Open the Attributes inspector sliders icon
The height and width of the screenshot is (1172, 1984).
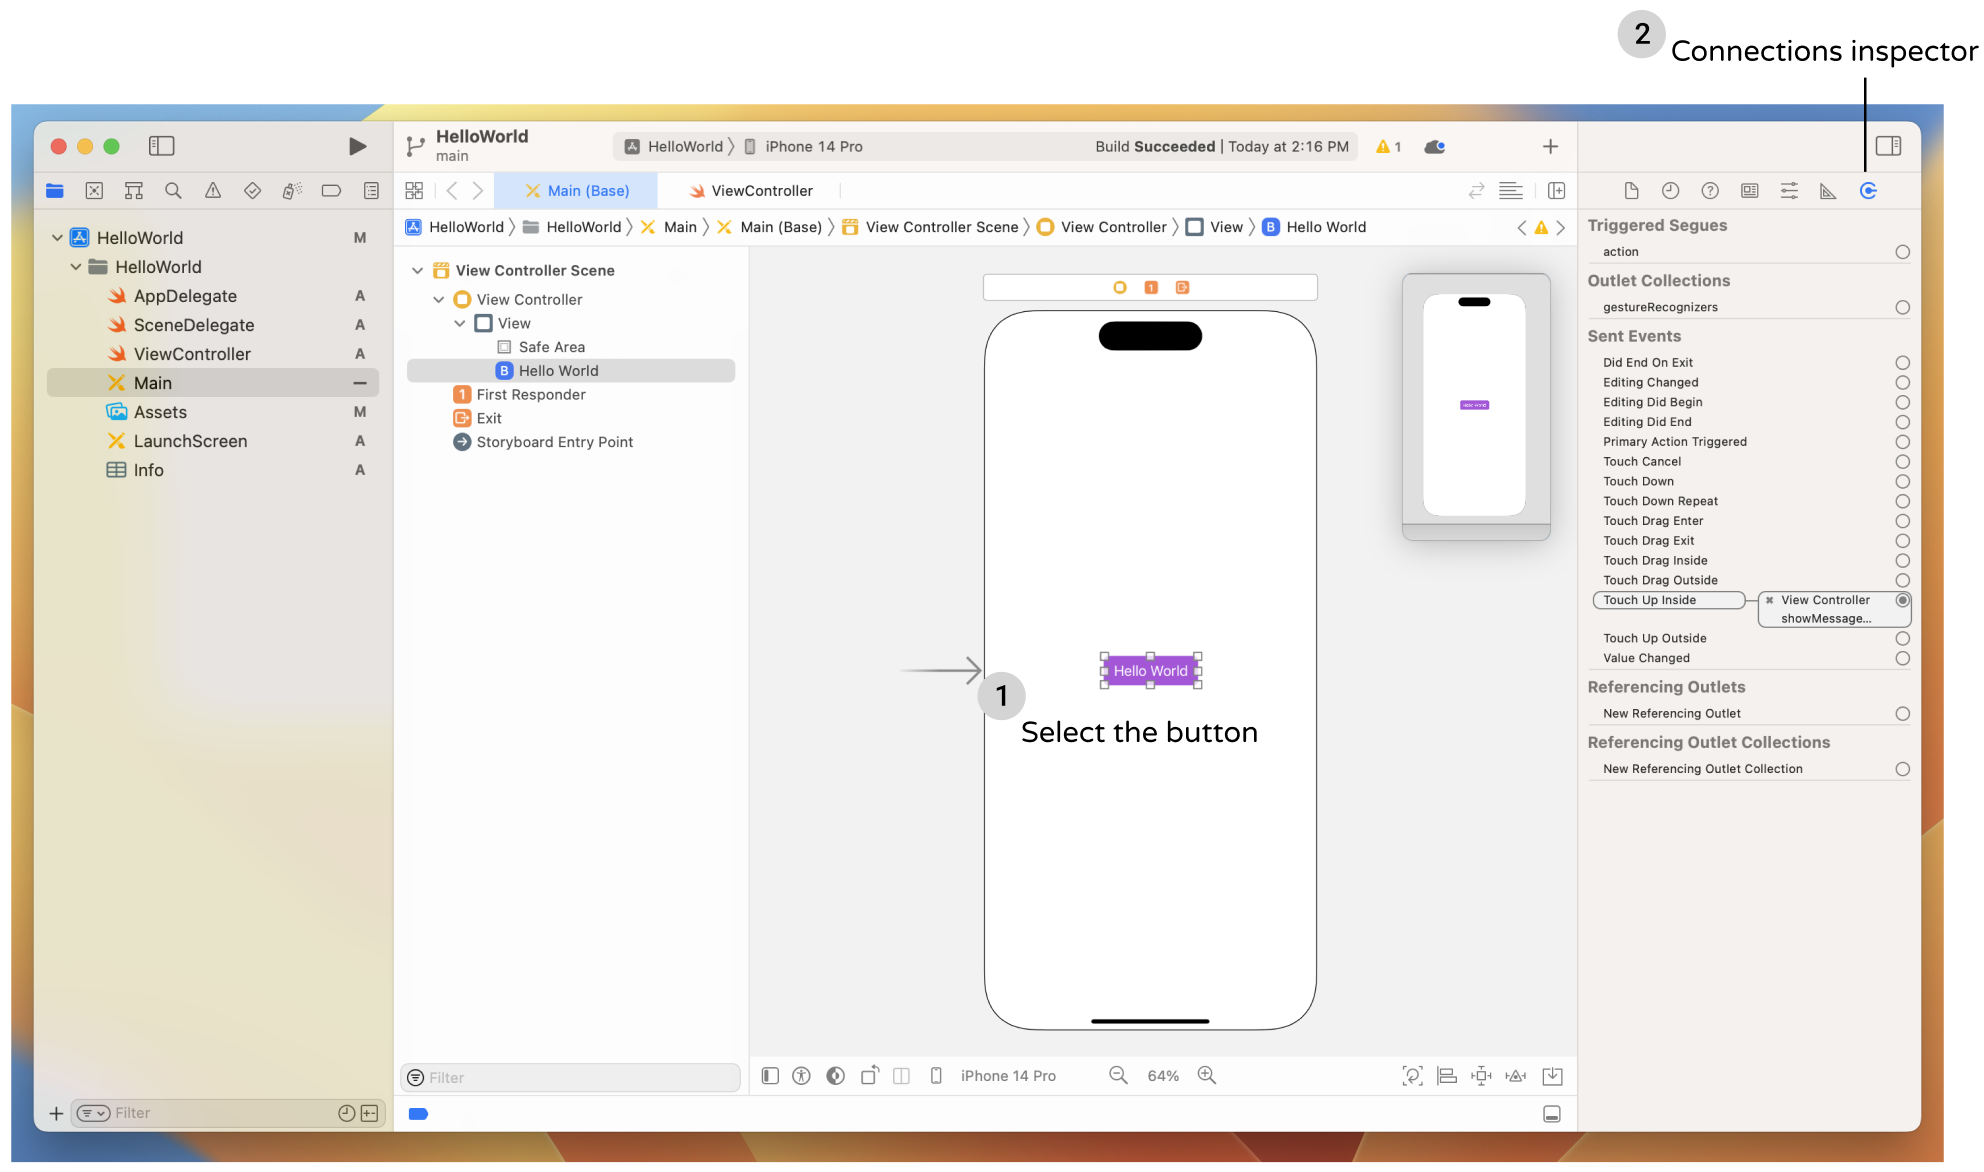[1789, 190]
